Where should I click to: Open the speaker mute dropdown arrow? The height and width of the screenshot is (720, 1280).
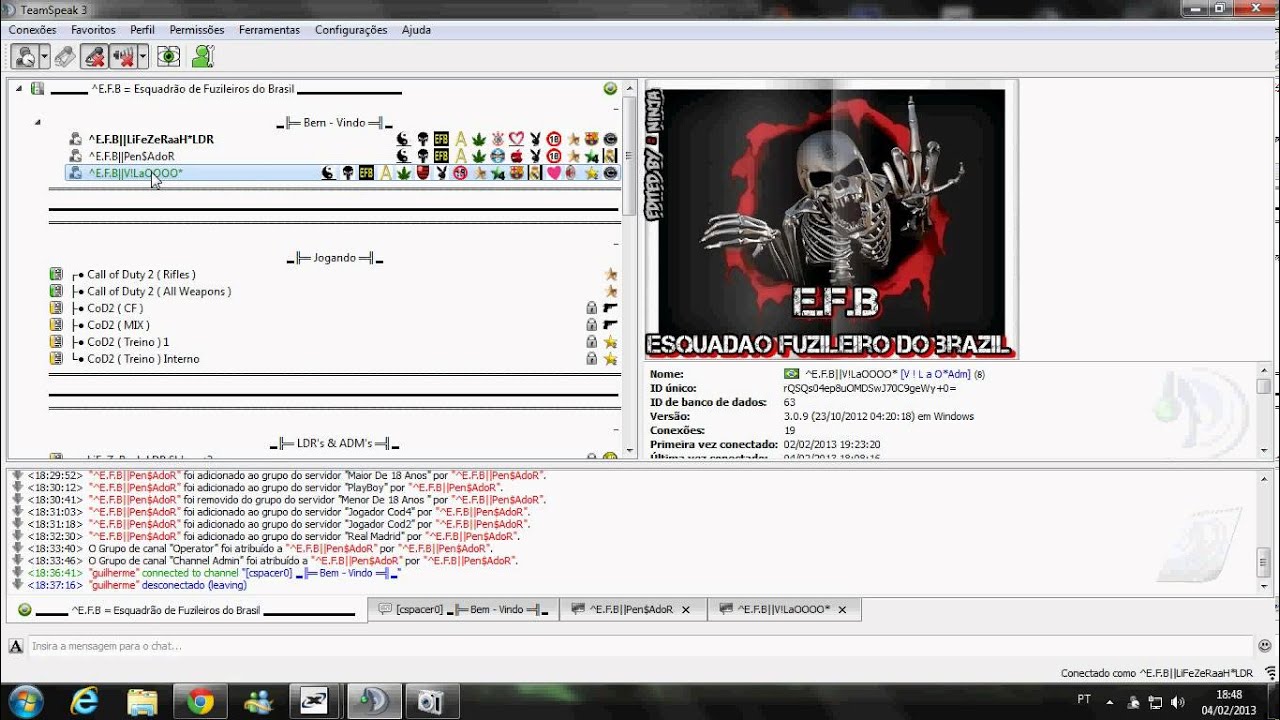143,56
